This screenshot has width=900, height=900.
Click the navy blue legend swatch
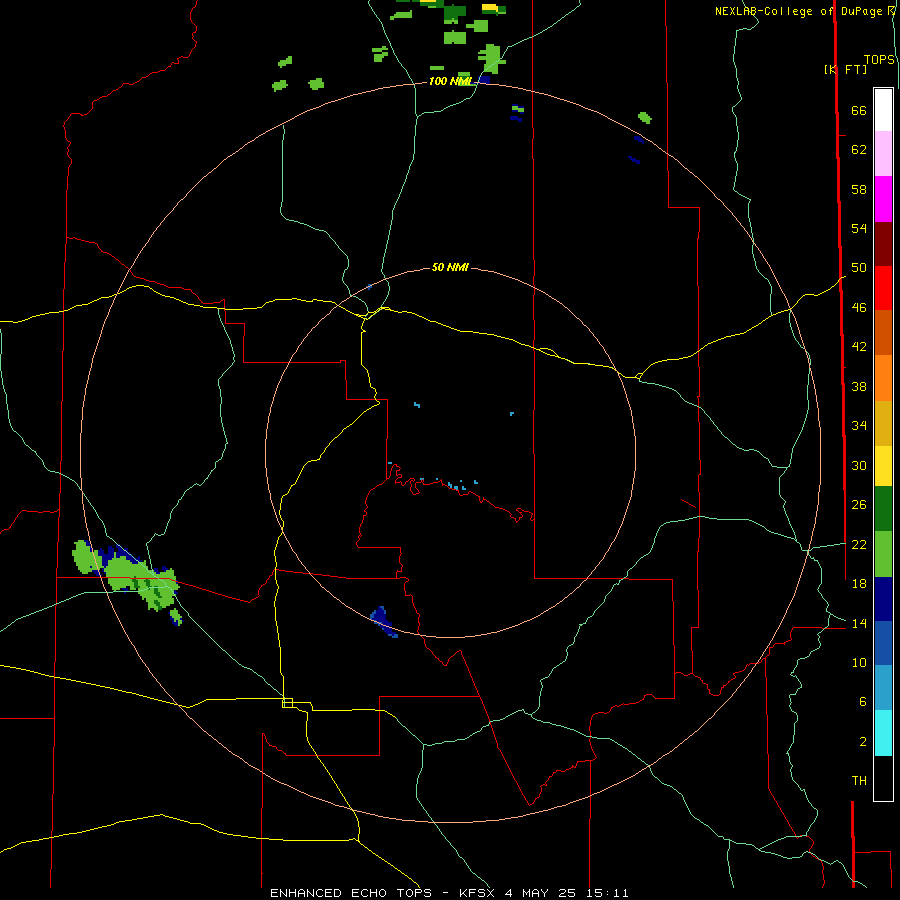[883, 599]
